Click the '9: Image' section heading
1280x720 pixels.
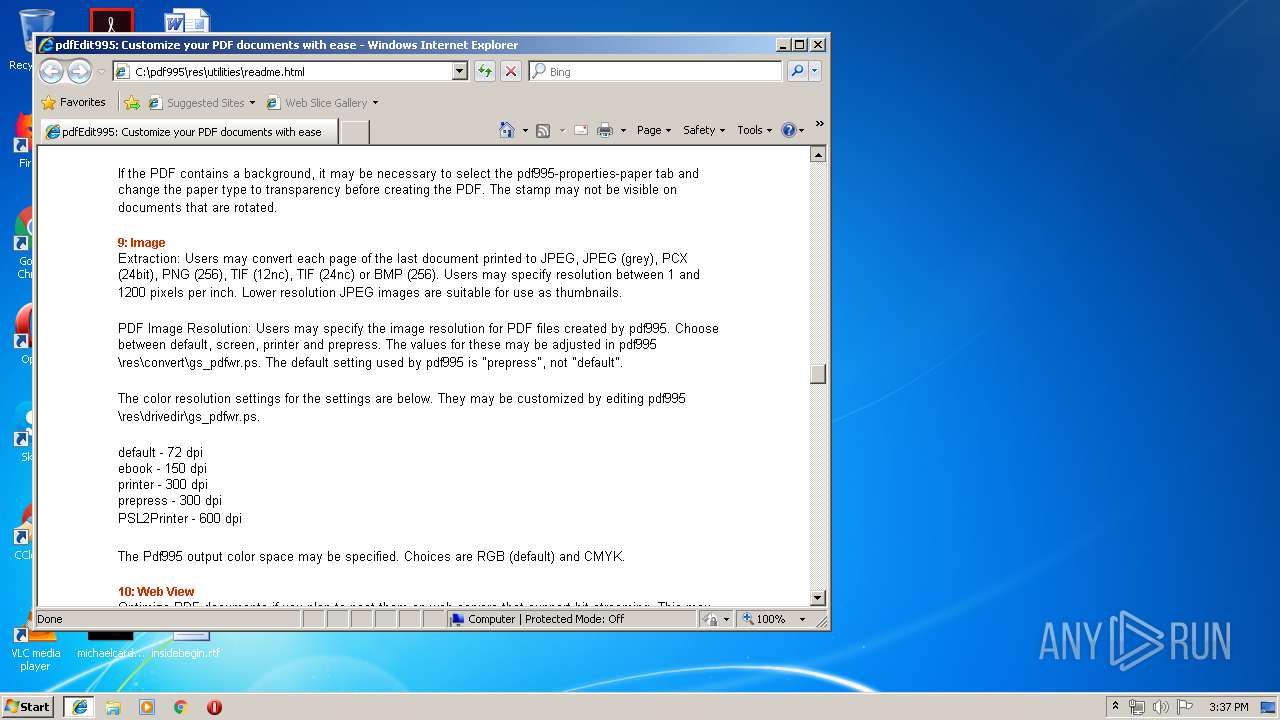(x=142, y=242)
